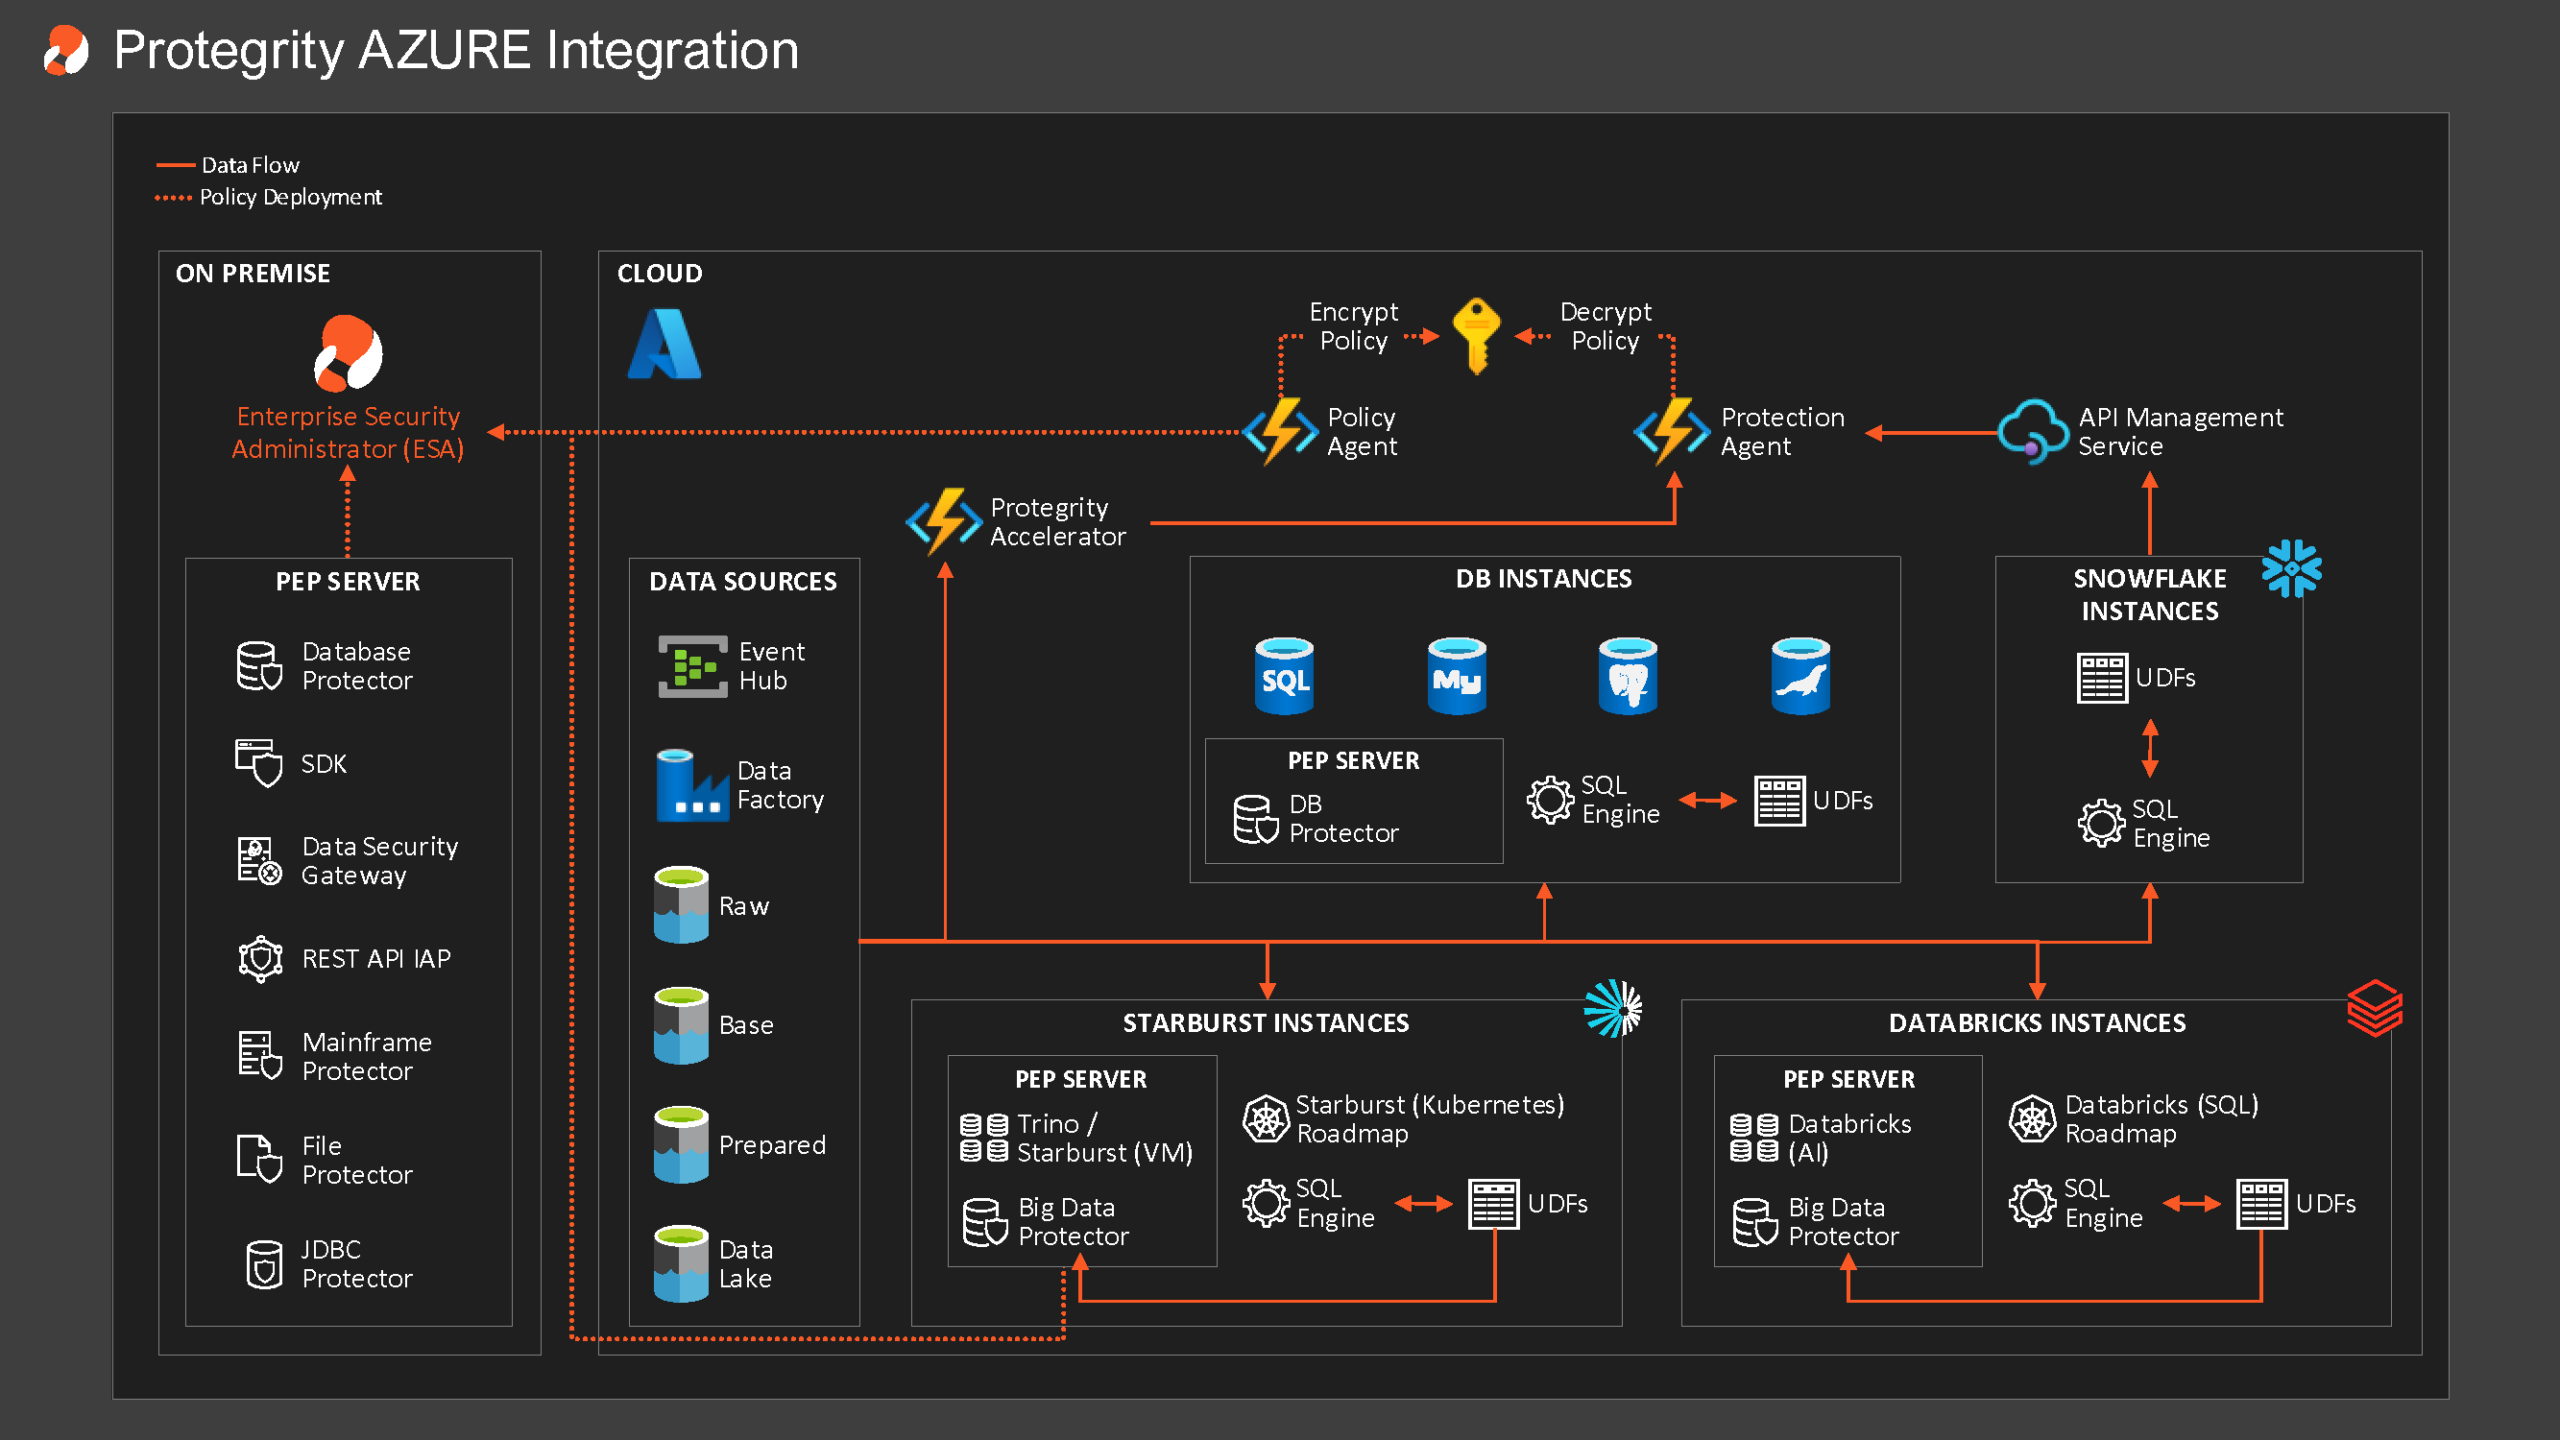The width and height of the screenshot is (2560, 1440).
Task: Click the JDBC Protector icon
Action: point(264,1264)
